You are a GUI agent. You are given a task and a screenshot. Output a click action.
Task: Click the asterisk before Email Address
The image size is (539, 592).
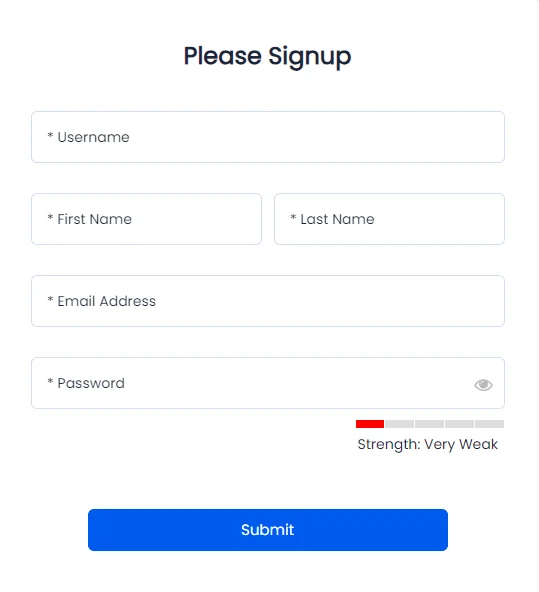coord(50,299)
